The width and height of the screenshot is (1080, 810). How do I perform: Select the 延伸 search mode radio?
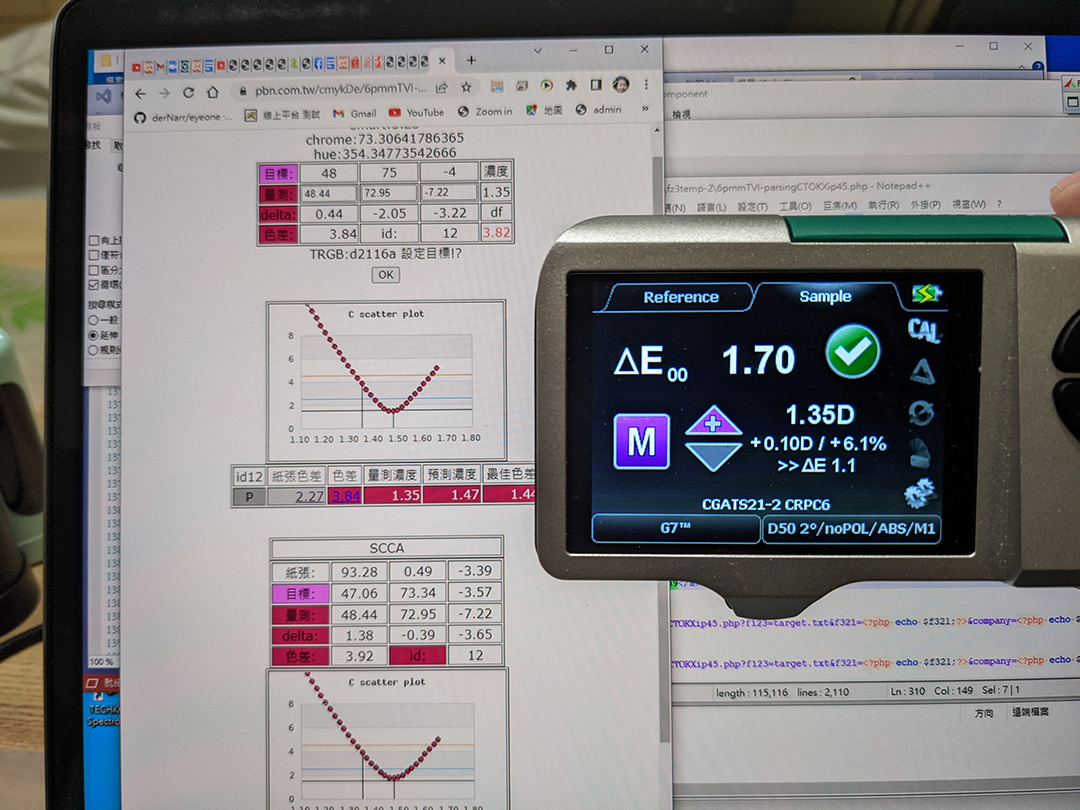[93, 335]
